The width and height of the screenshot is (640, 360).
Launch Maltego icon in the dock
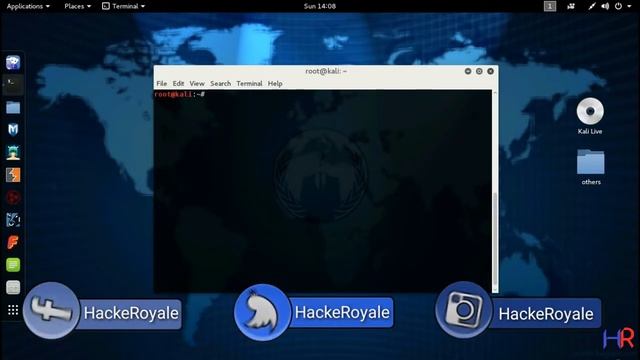13,220
